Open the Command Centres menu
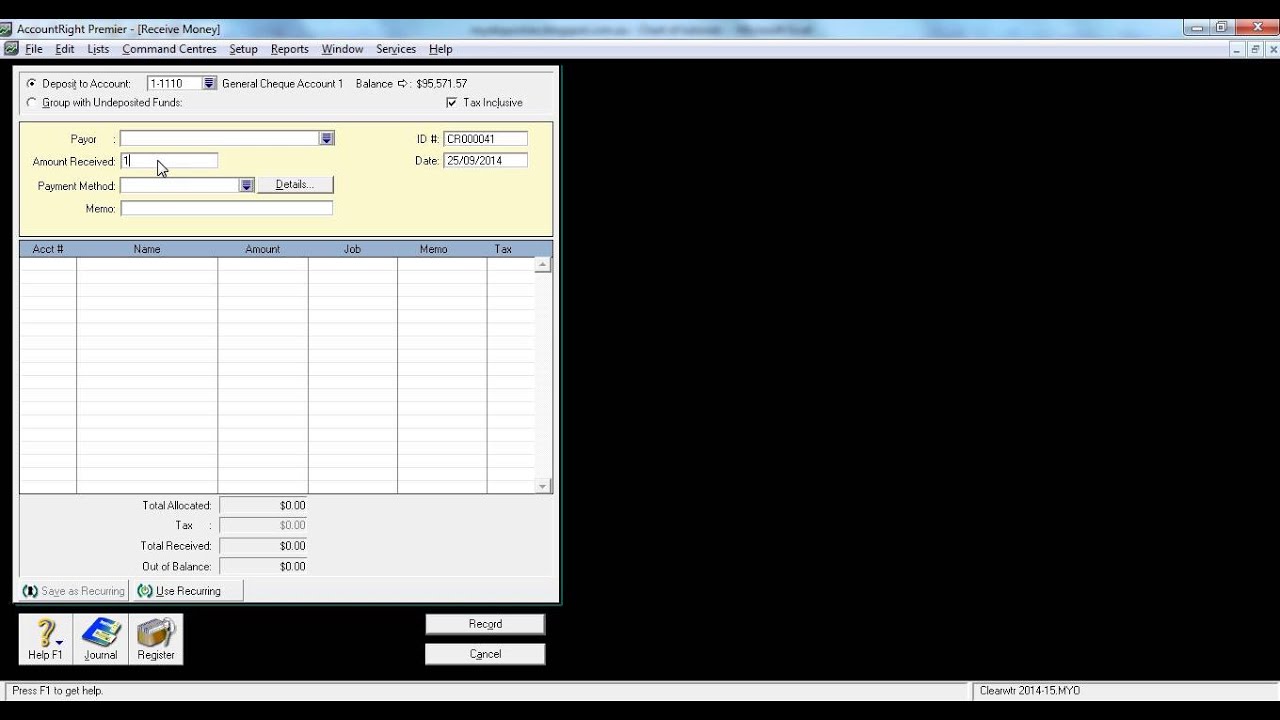 pyautogui.click(x=169, y=49)
